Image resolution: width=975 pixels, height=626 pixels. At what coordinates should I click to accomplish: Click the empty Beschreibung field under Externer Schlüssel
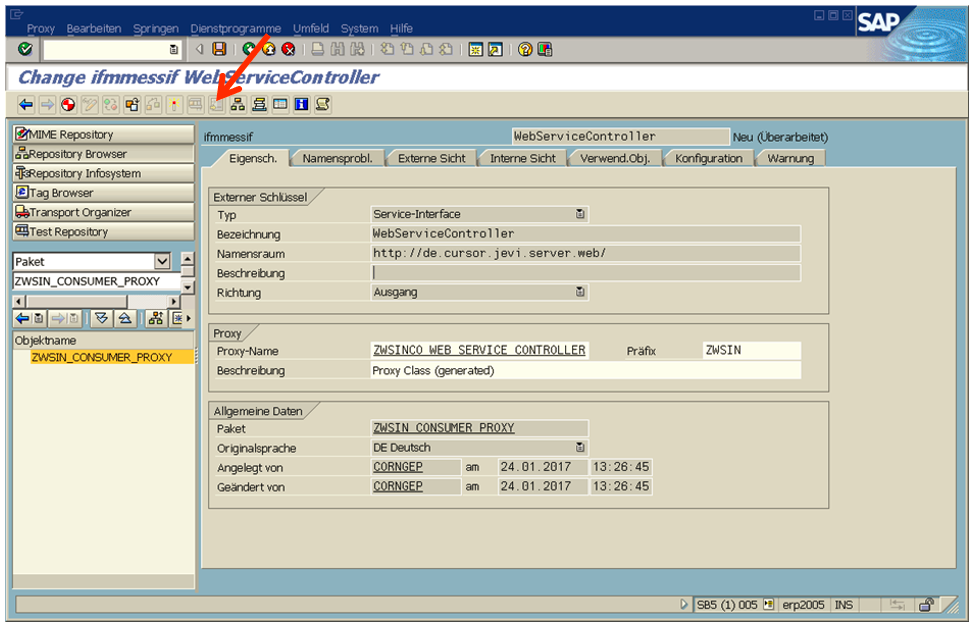(x=585, y=273)
